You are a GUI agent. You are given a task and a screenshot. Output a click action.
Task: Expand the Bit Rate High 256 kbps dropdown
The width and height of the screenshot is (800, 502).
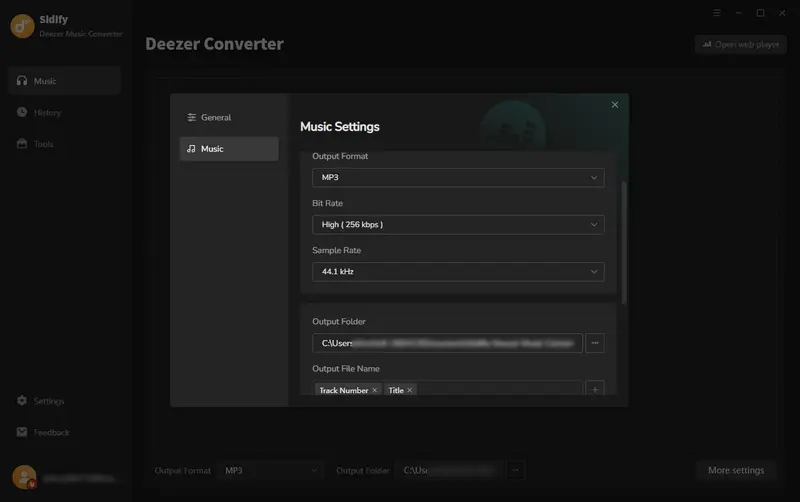point(458,224)
